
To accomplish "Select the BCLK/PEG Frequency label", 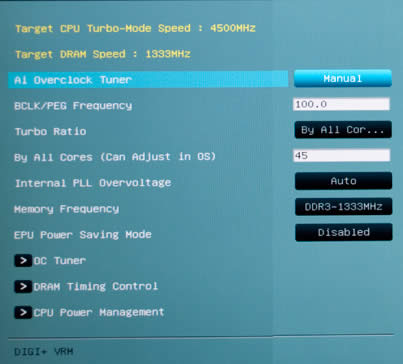I will pos(73,106).
